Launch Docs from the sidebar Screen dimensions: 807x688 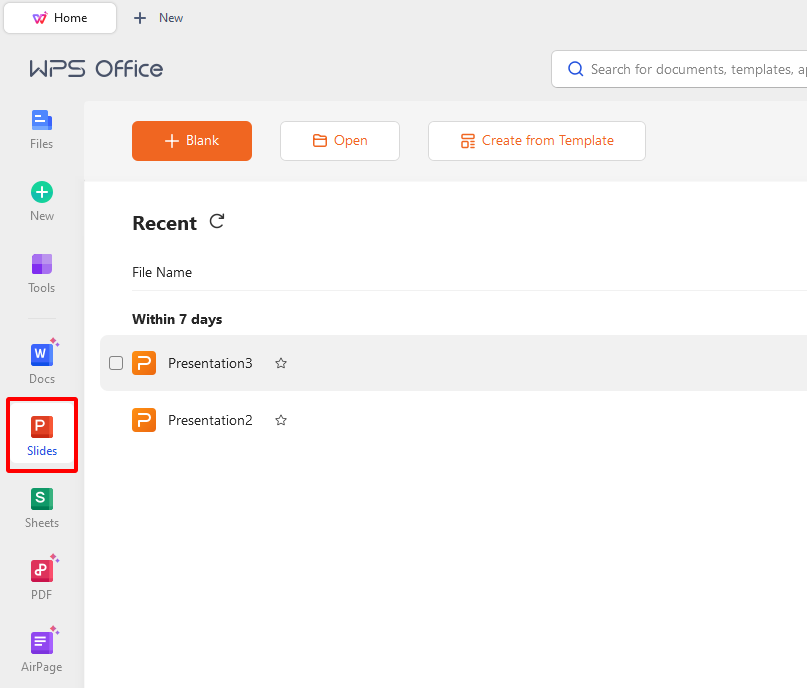(42, 362)
